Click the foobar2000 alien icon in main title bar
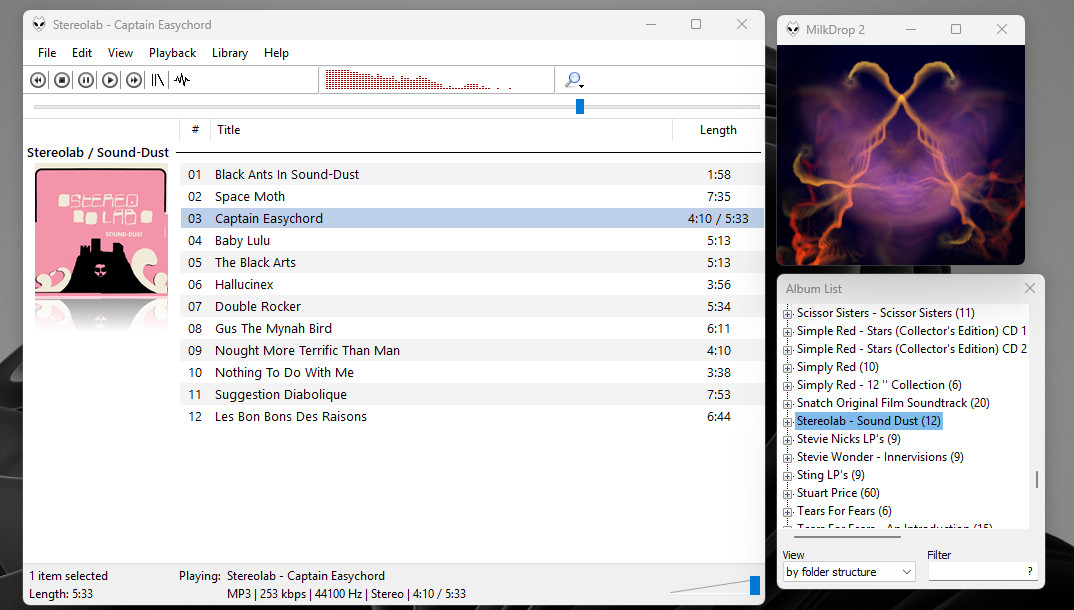This screenshot has width=1074, height=610. point(39,25)
